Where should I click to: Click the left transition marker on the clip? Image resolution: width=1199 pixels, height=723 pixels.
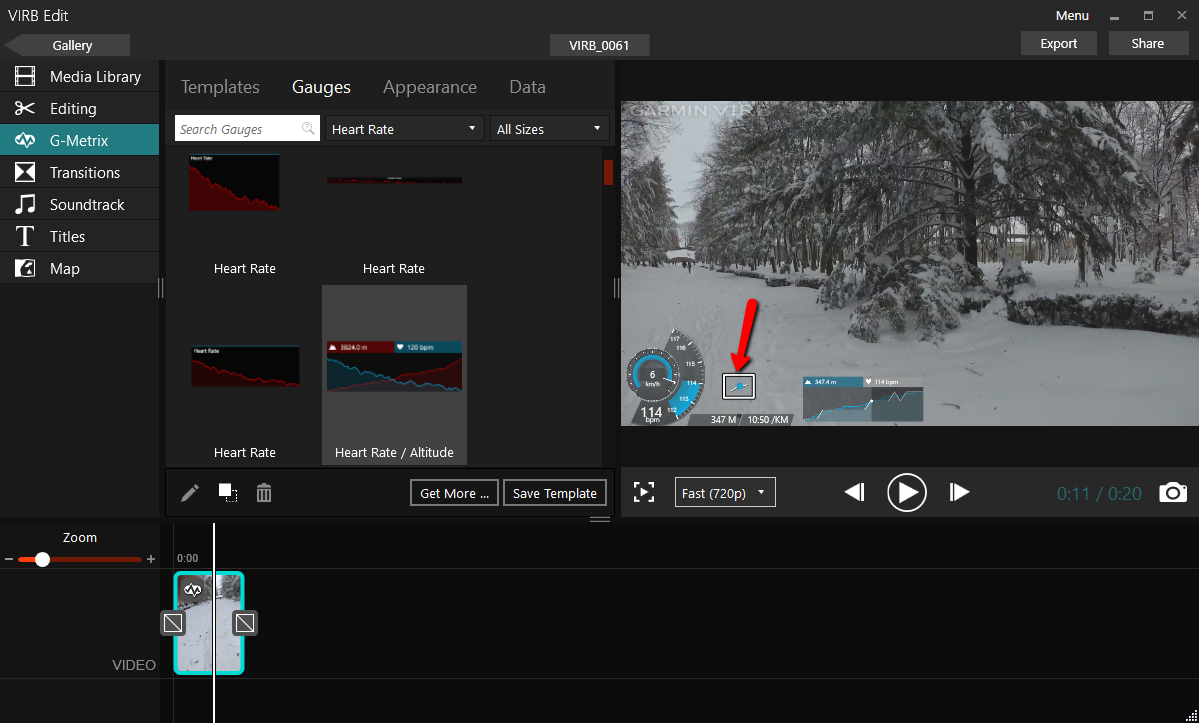pyautogui.click(x=173, y=623)
